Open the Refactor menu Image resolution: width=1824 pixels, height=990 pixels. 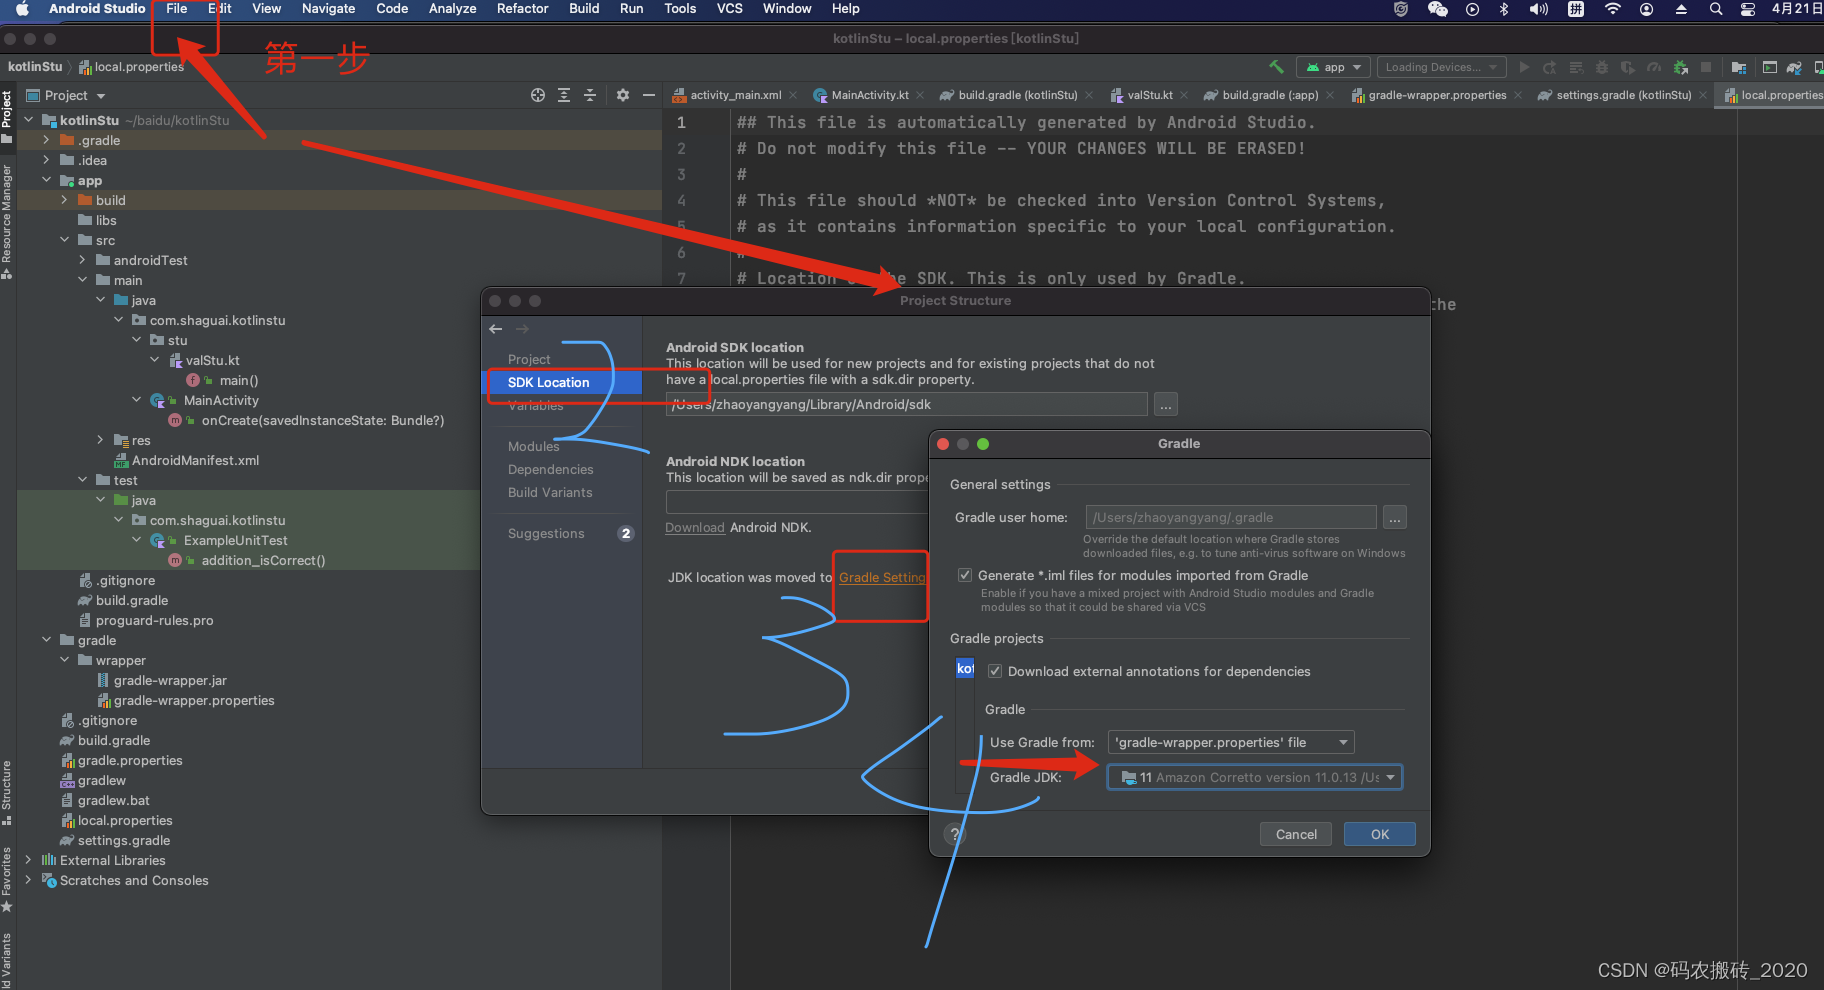tap(523, 9)
